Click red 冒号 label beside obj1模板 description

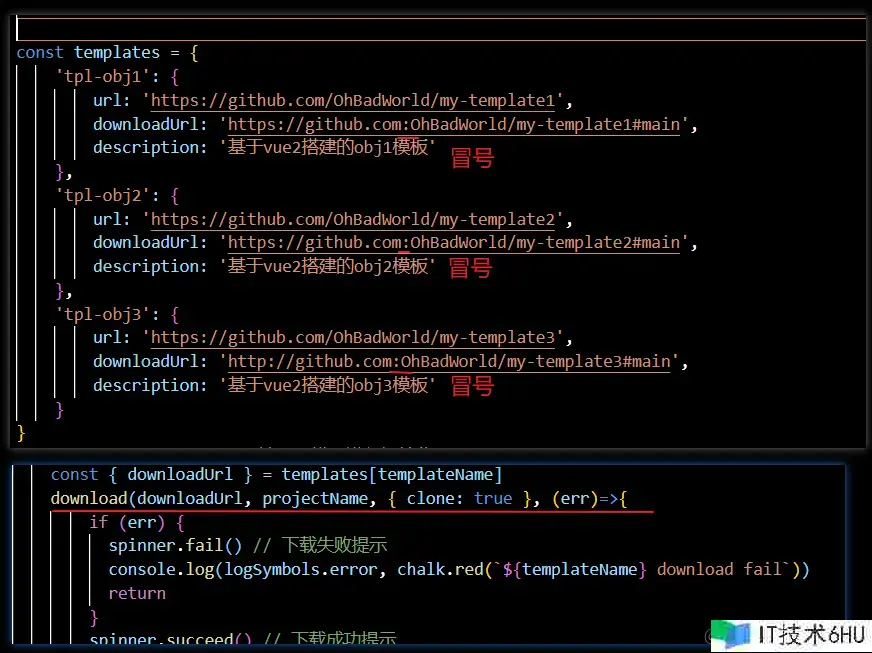pyautogui.click(x=472, y=157)
